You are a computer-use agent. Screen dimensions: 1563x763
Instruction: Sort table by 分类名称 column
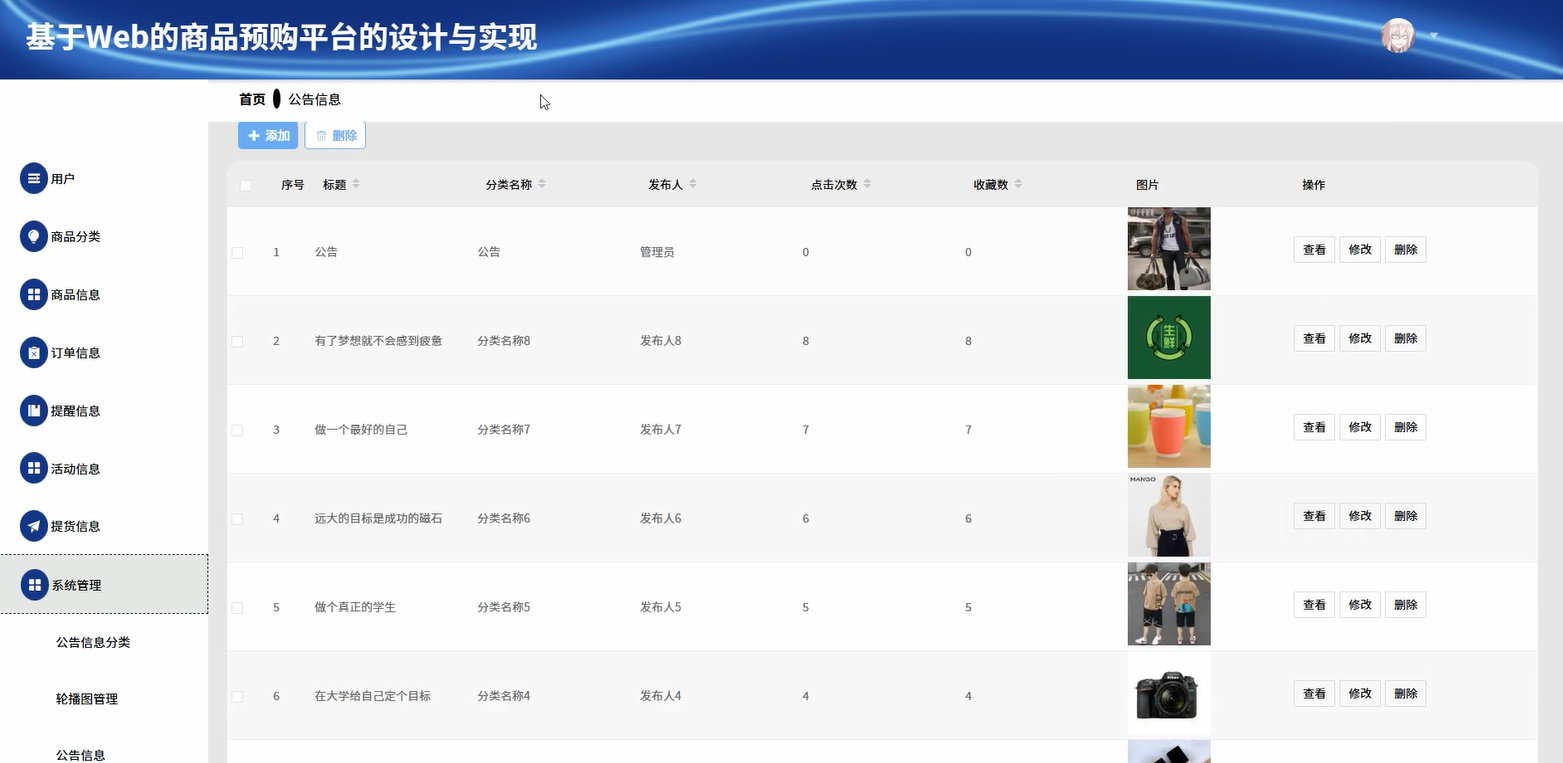(542, 185)
